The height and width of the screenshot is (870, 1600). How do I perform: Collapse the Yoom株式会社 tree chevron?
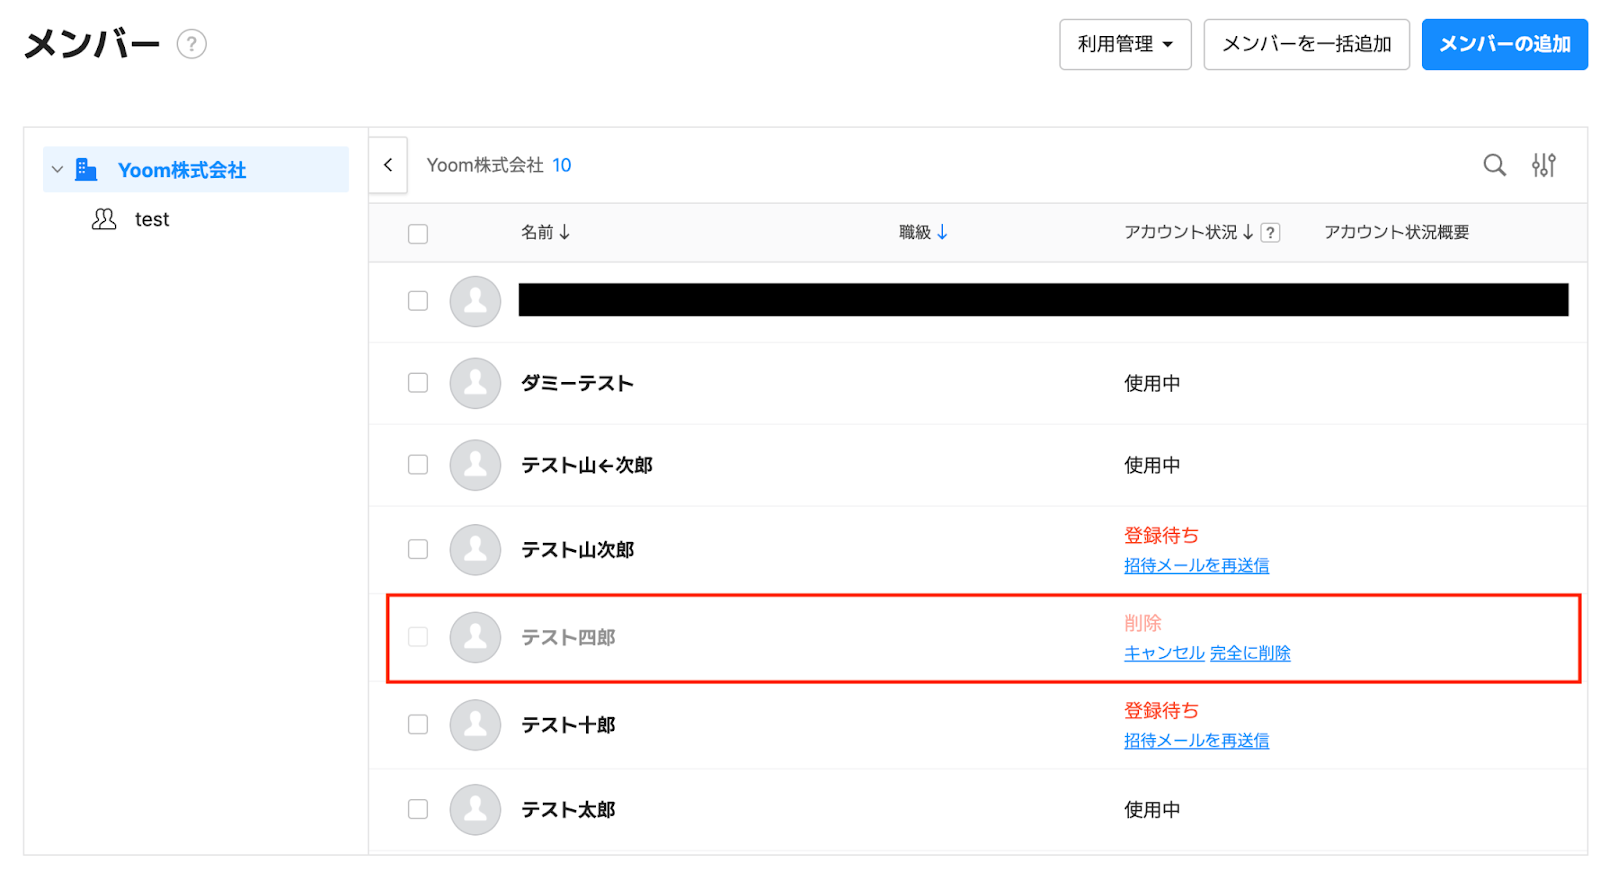(x=57, y=170)
